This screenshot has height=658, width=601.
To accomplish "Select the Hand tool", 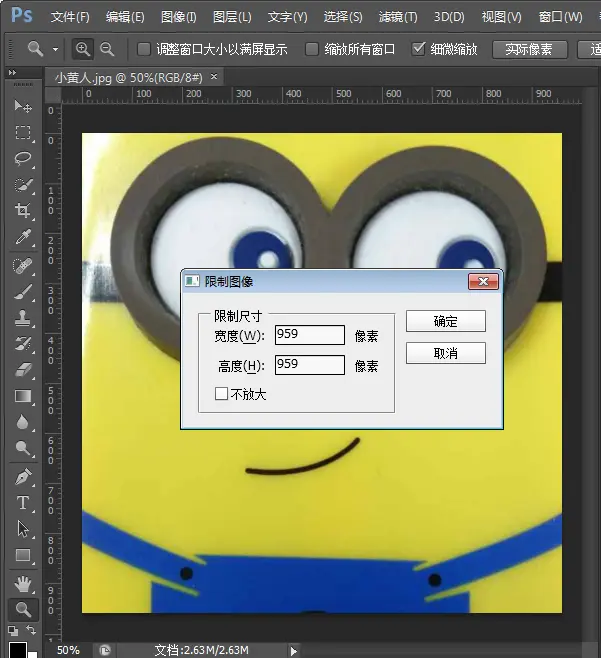I will 23,584.
